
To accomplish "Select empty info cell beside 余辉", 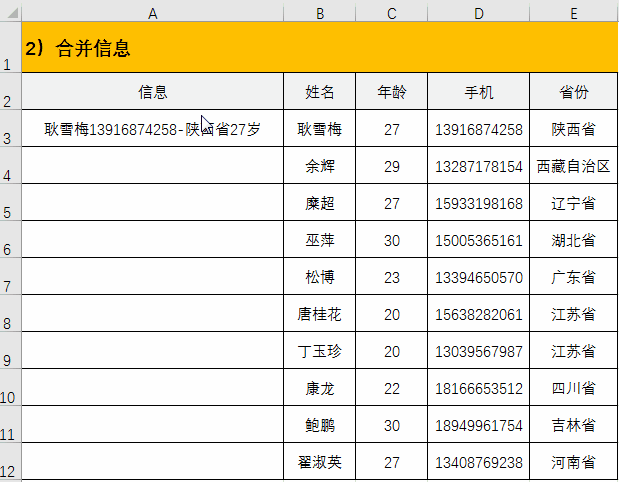I will point(152,165).
